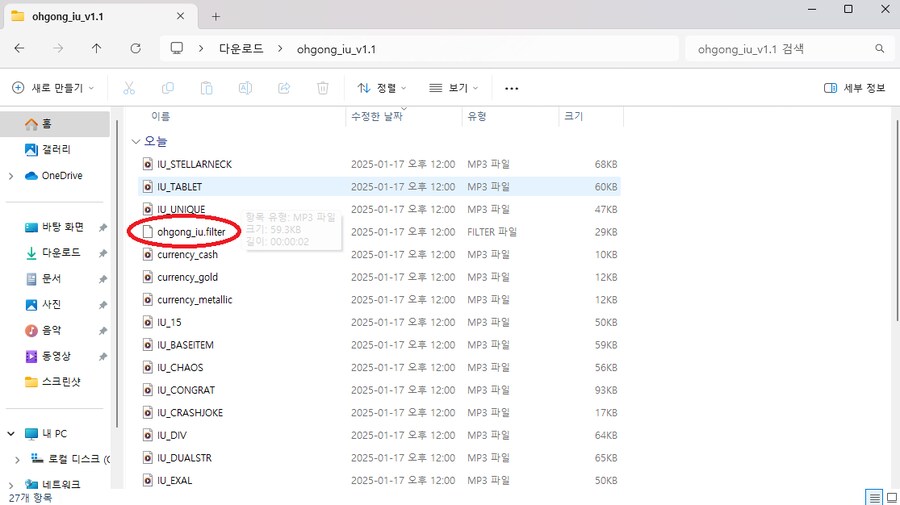The image size is (900, 505).
Task: Go back with the Back arrow
Action: [20, 49]
